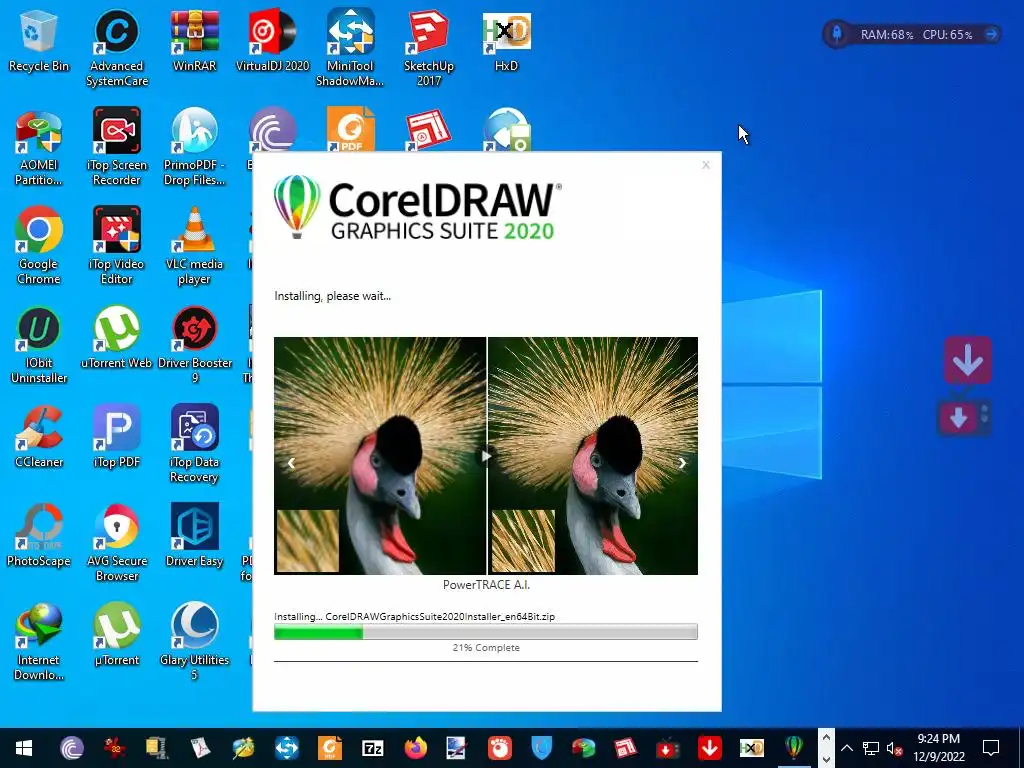Open red download arrow taskbar app
The height and width of the screenshot is (768, 1024).
[x=709, y=748]
